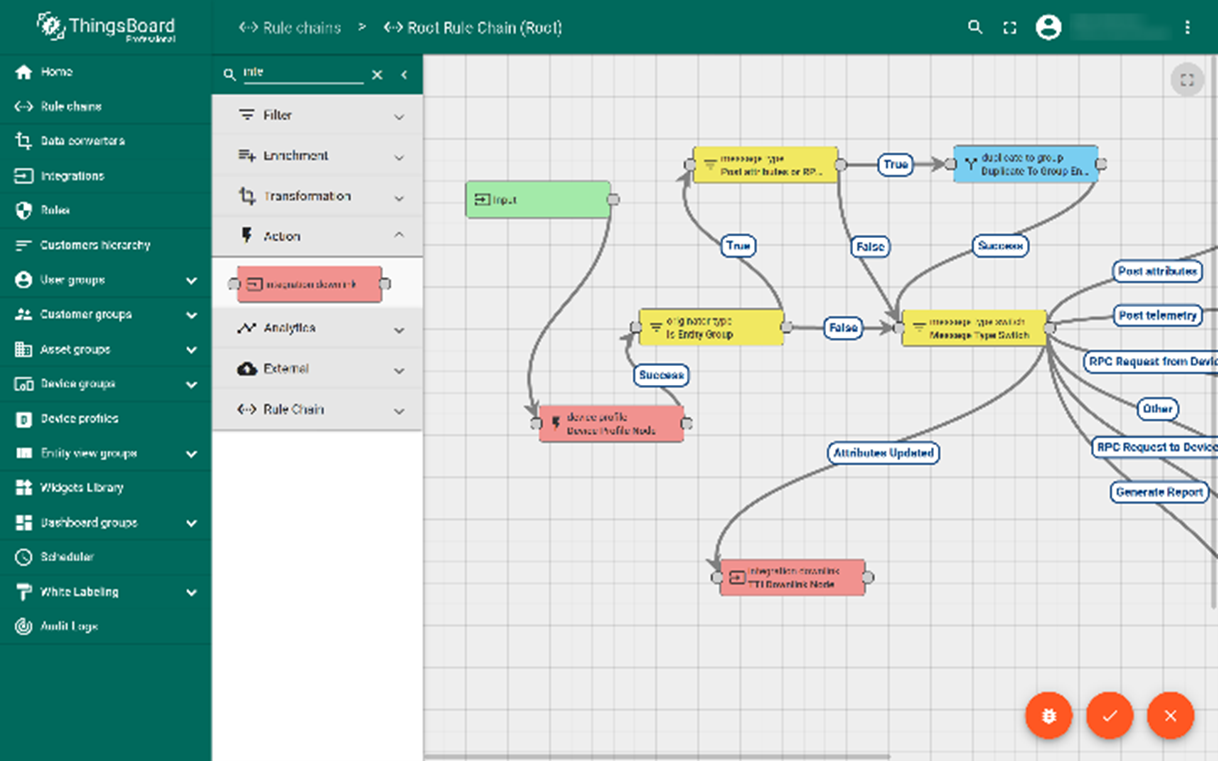1218x761 pixels.
Task: Open the three-dot menu in header
Action: (1187, 28)
